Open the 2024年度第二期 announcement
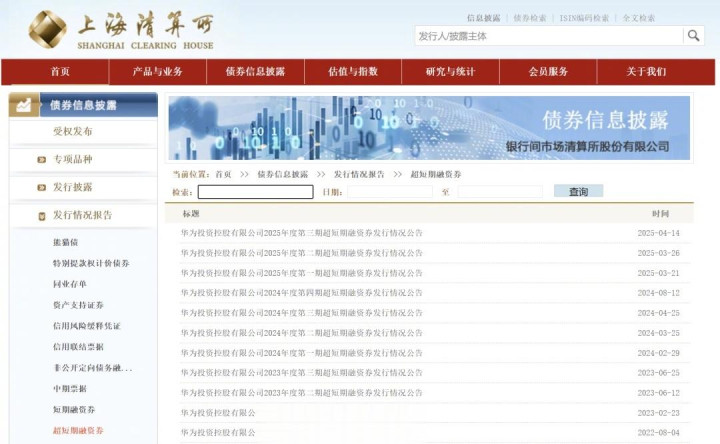 coord(302,333)
